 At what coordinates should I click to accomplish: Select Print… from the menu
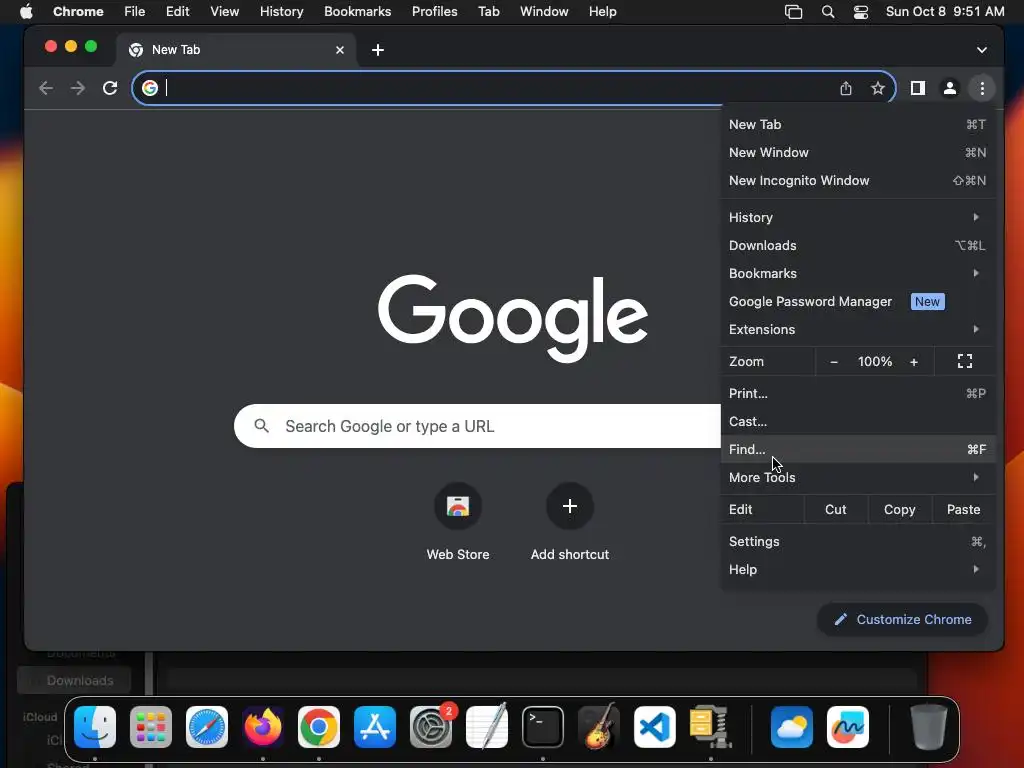858,393
